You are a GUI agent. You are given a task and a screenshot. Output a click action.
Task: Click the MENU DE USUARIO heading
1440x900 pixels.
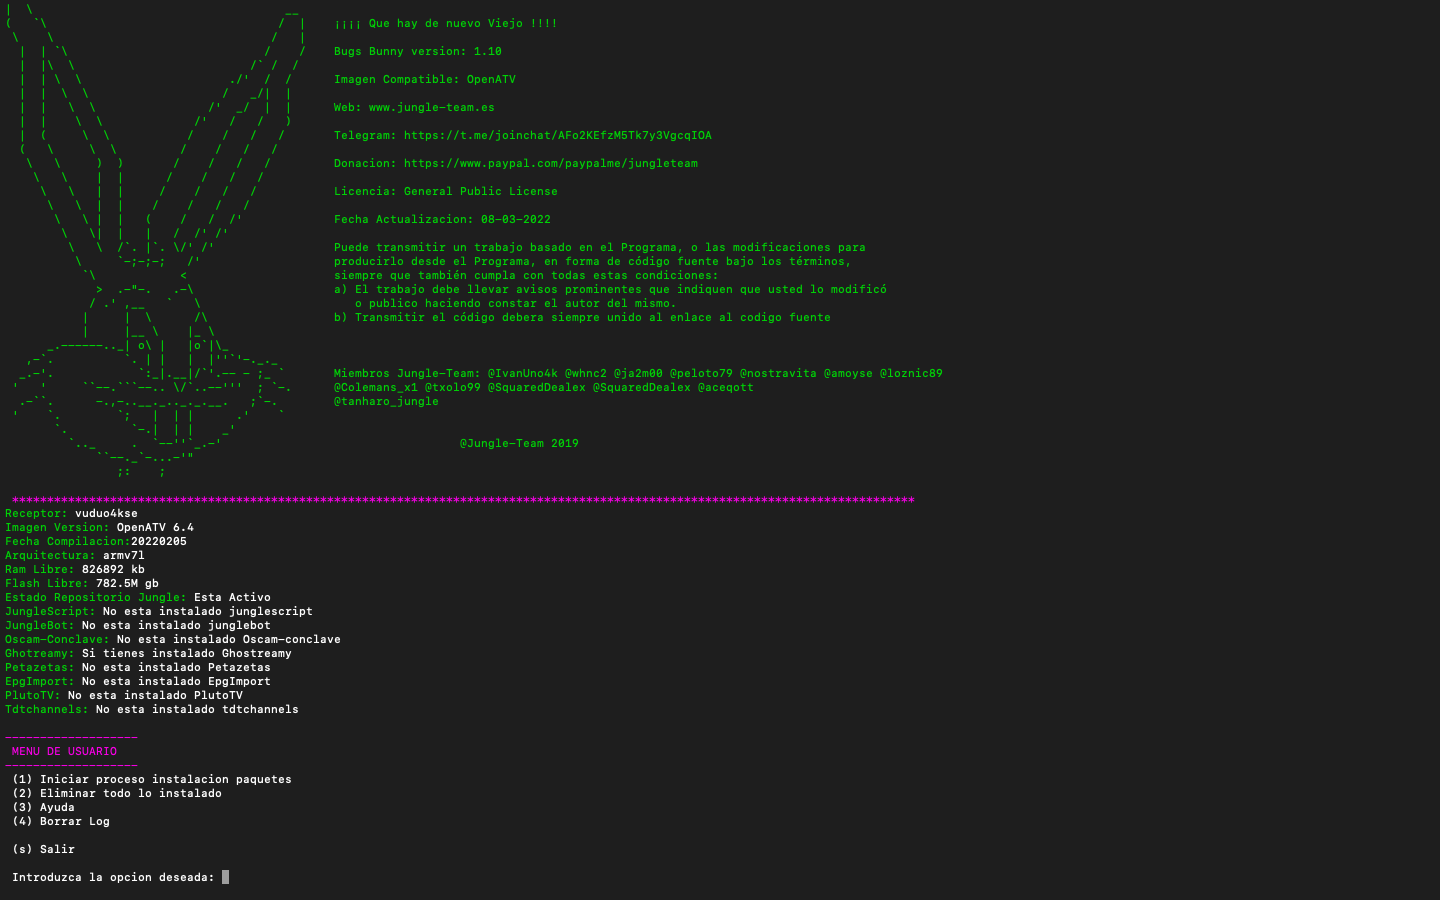coord(64,751)
